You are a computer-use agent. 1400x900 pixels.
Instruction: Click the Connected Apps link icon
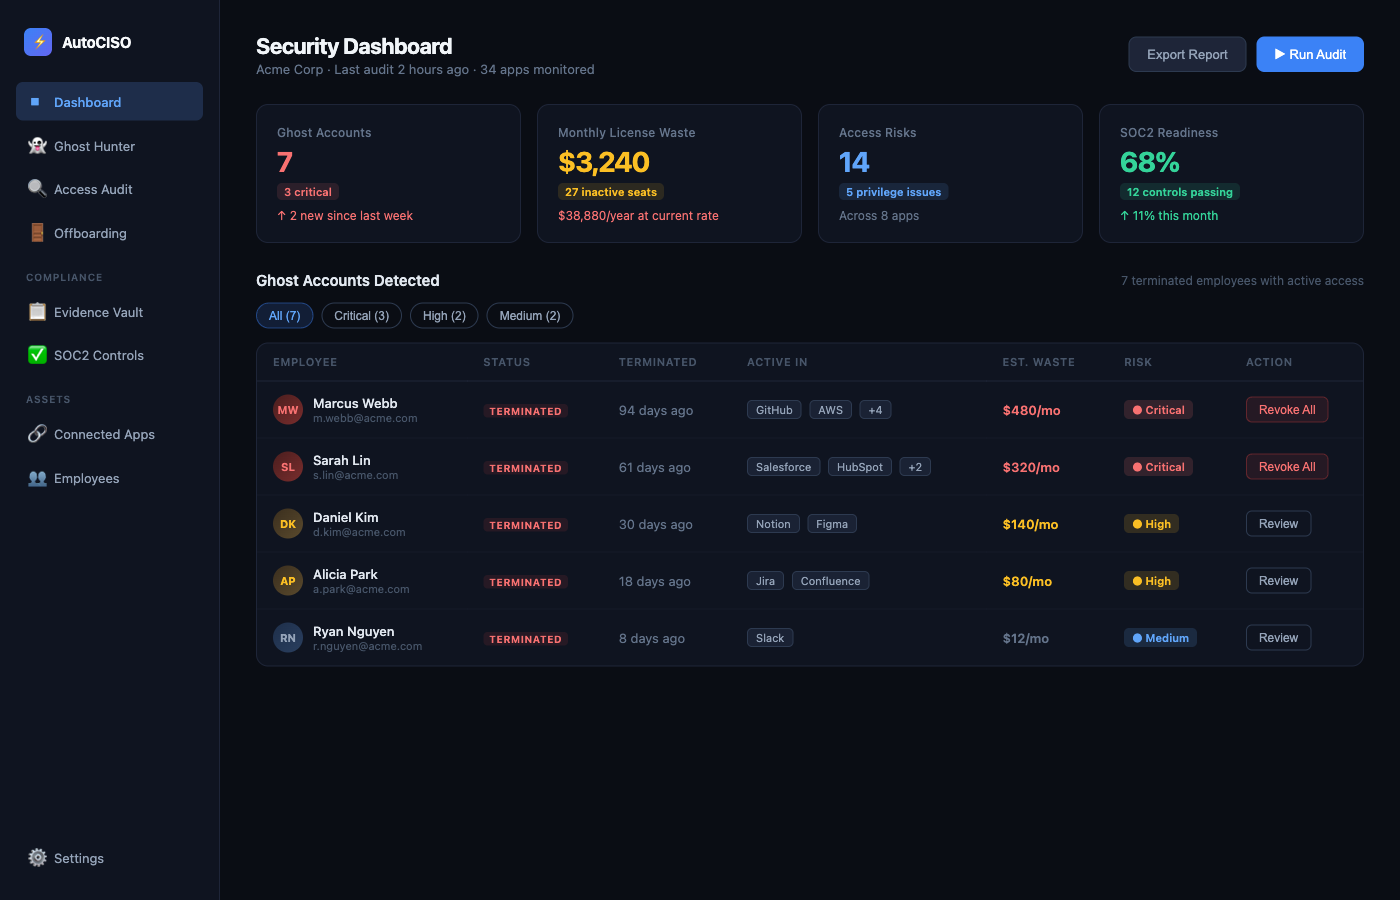pos(37,434)
